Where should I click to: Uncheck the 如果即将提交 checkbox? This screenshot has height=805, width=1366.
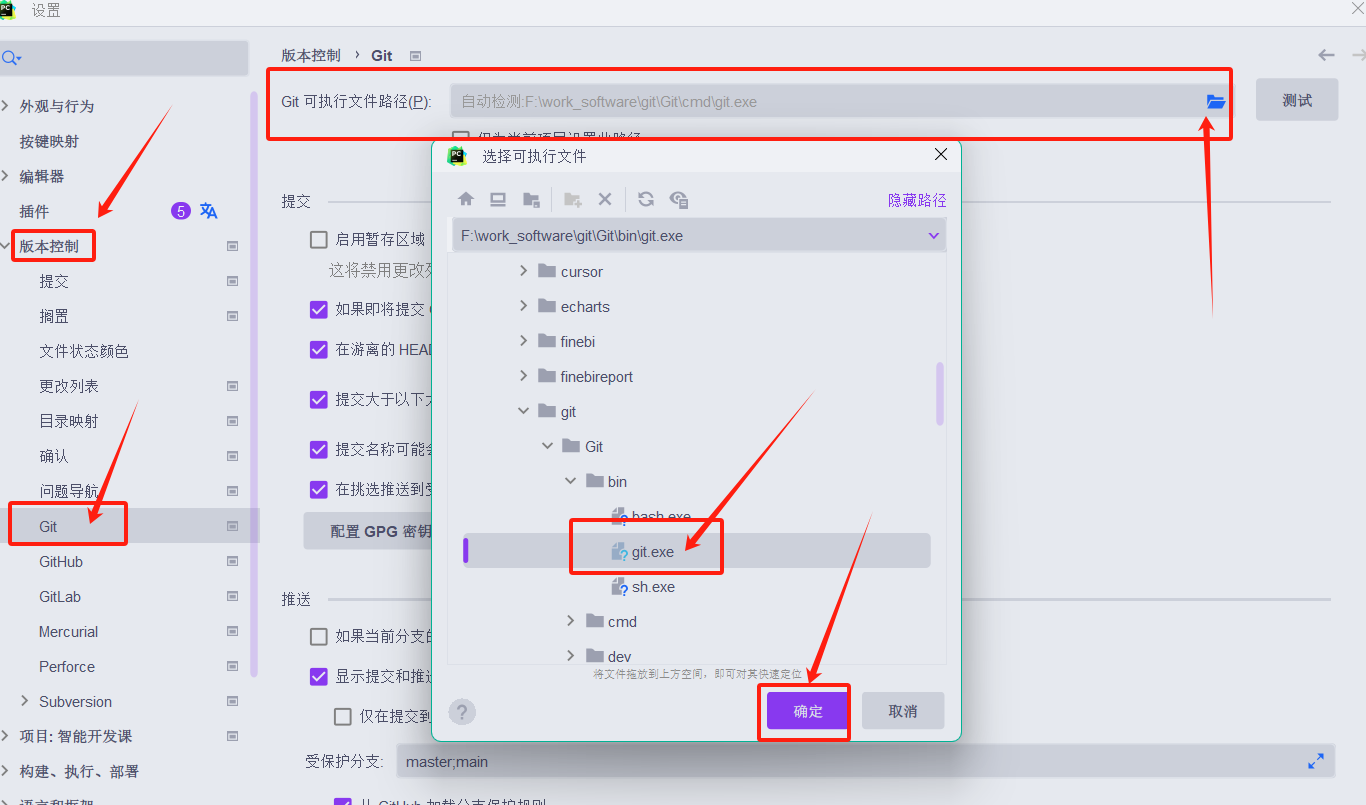(319, 309)
